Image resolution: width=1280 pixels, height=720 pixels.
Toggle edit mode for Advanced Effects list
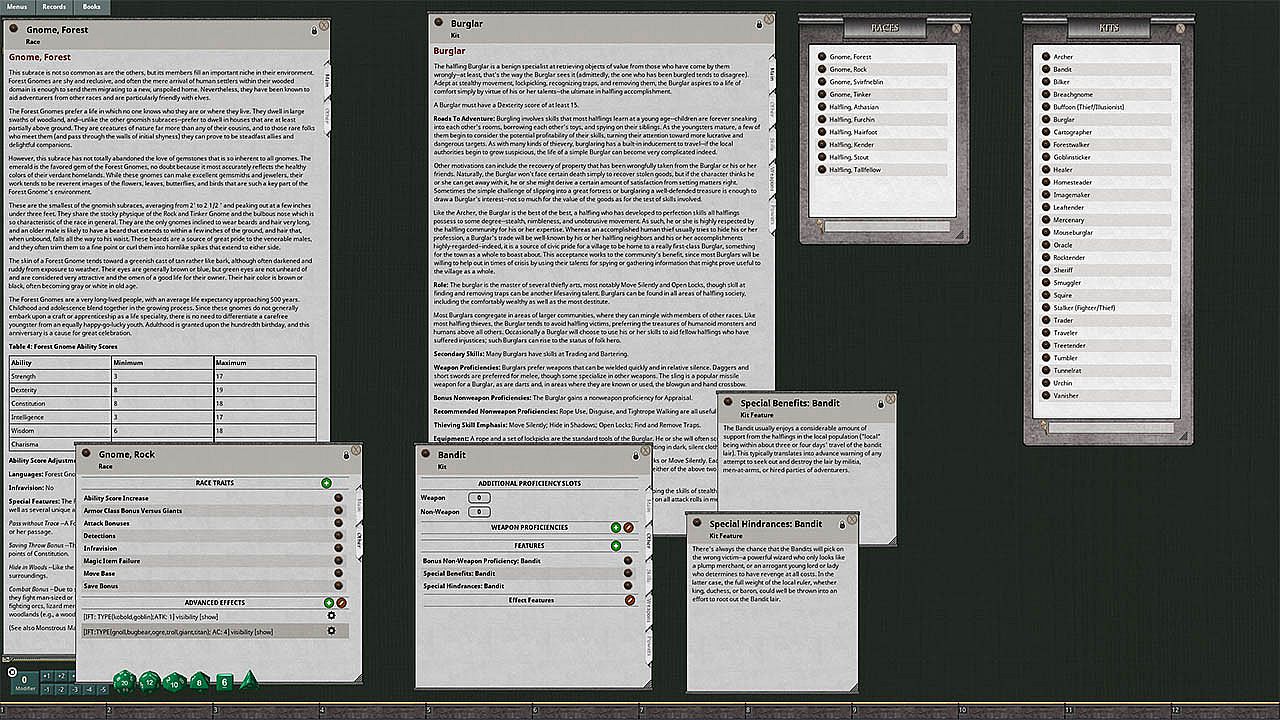point(342,603)
